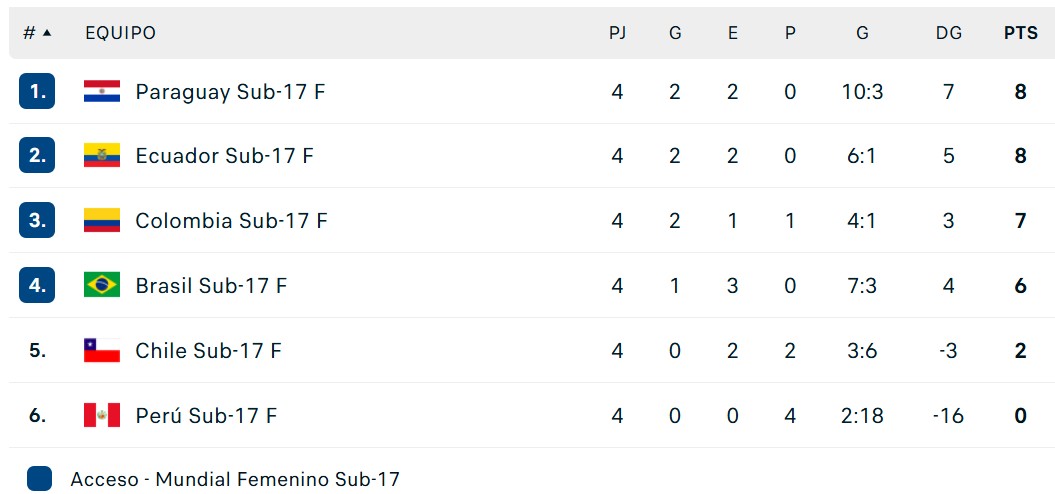
Task: Click the Brasil flag icon
Action: click(x=102, y=285)
